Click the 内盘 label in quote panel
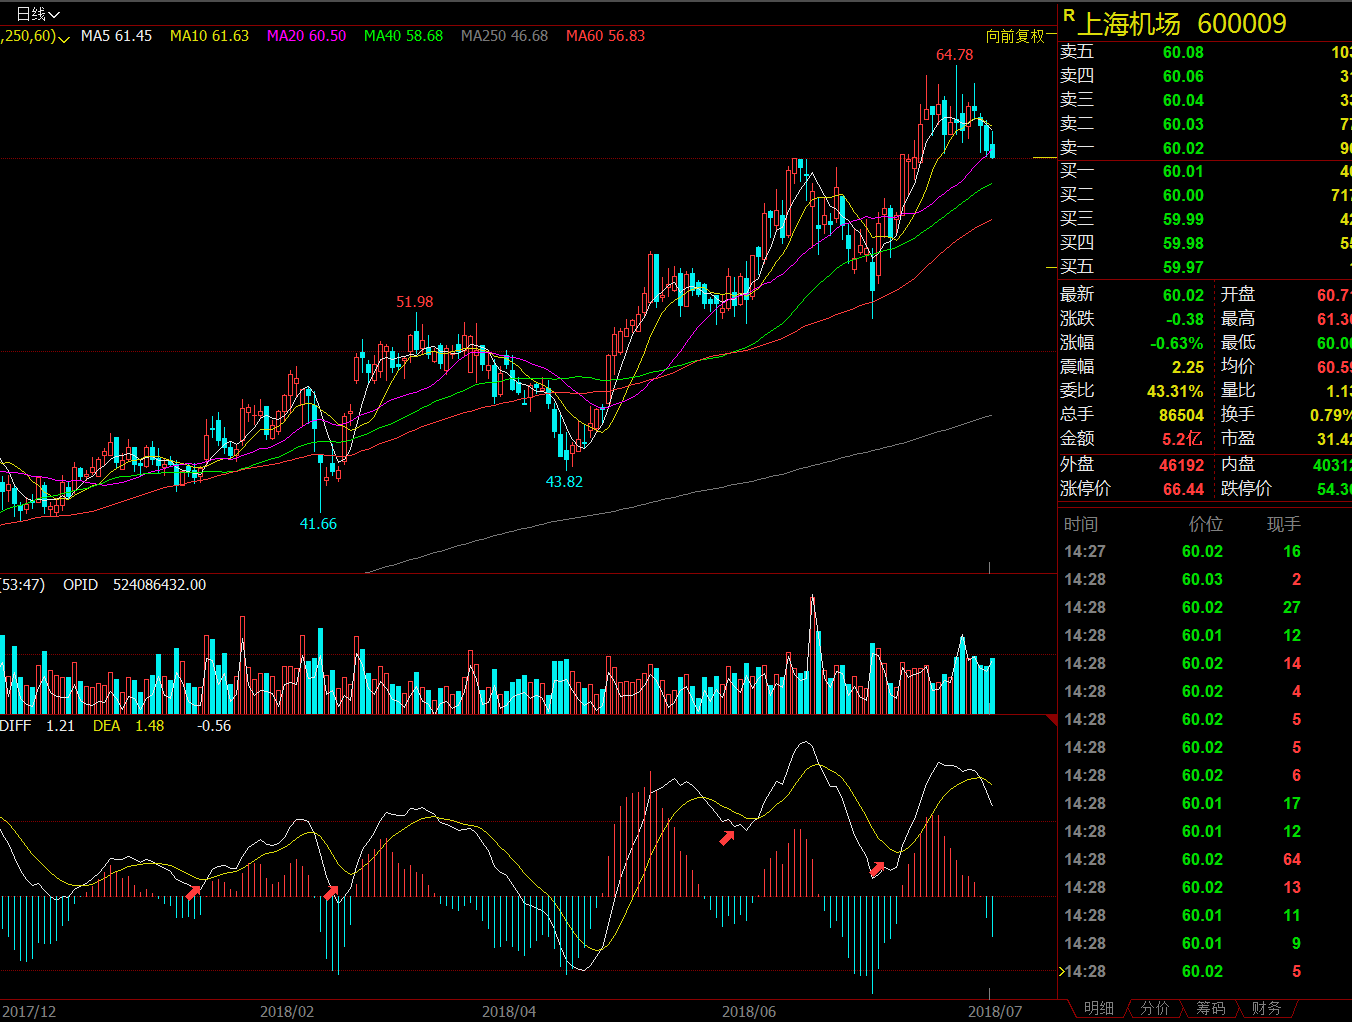 (x=1238, y=465)
